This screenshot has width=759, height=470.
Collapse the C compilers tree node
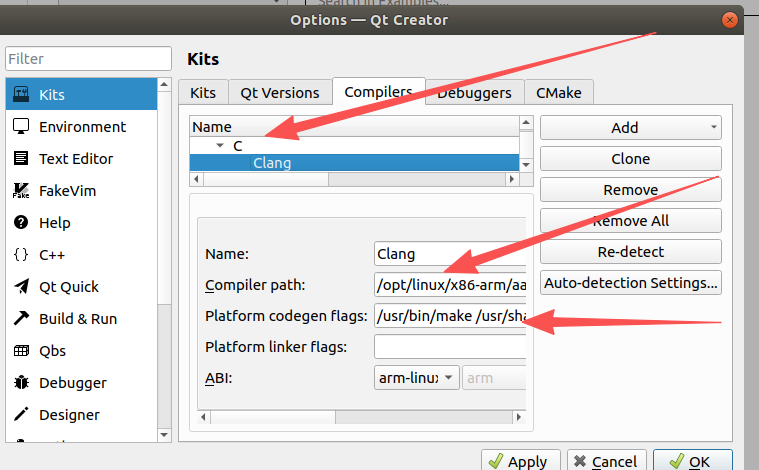click(x=220, y=145)
